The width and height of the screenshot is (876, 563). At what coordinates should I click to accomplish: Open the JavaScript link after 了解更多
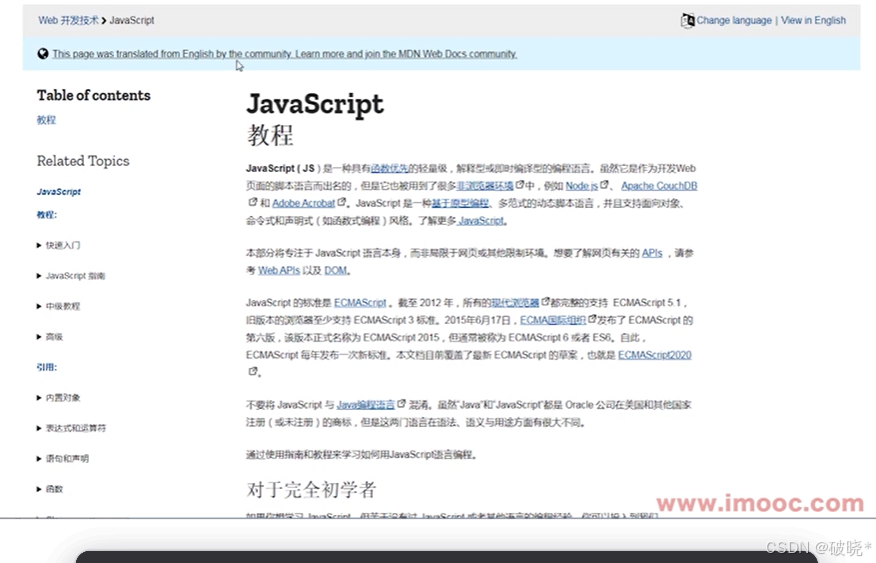481,221
